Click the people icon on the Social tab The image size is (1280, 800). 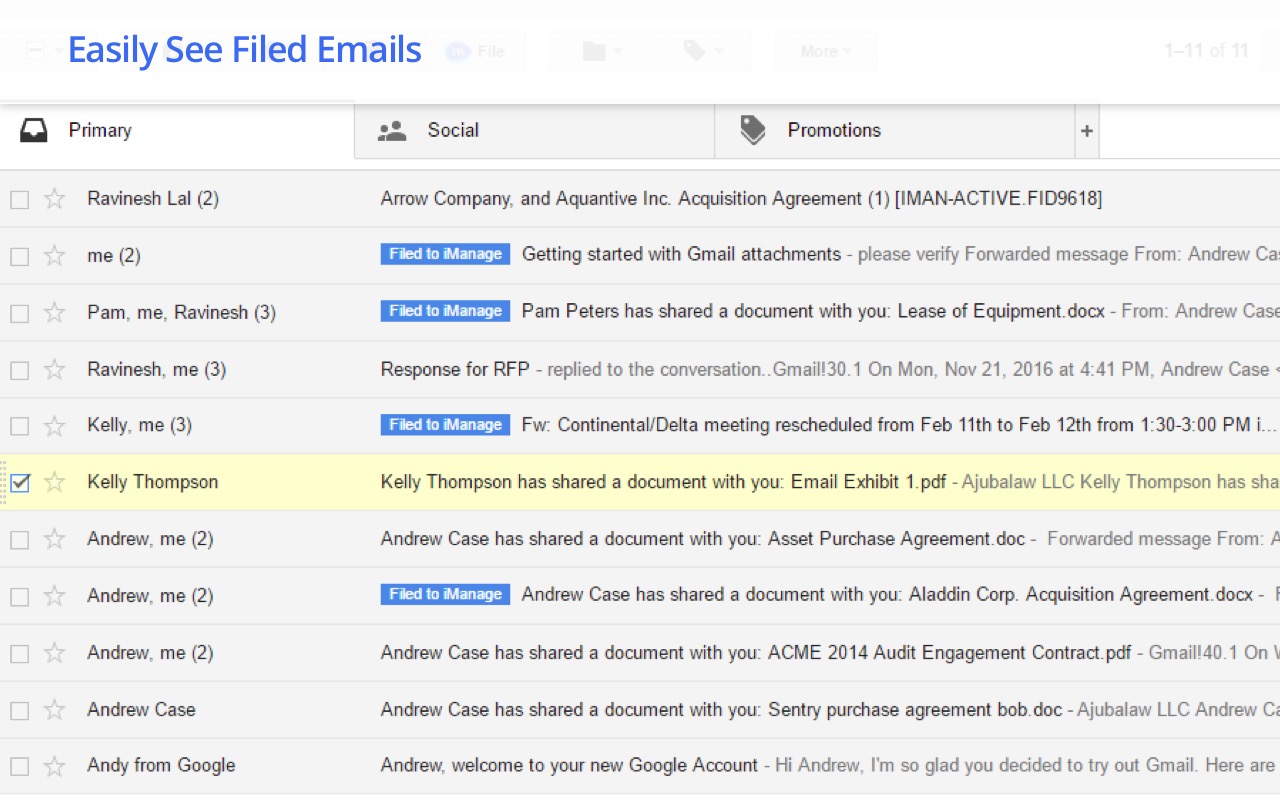point(391,129)
